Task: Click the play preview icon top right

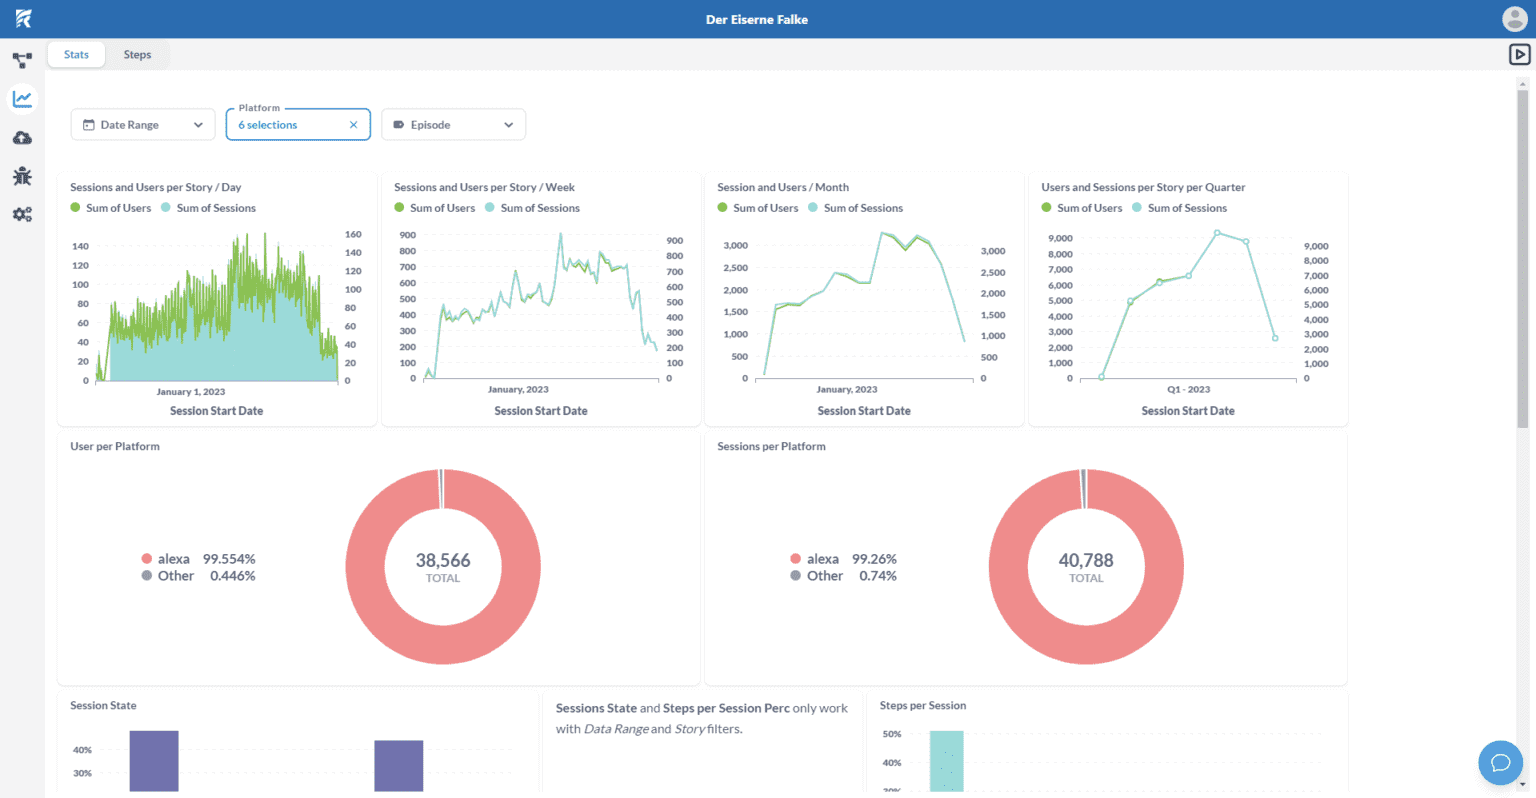Action: click(x=1519, y=55)
